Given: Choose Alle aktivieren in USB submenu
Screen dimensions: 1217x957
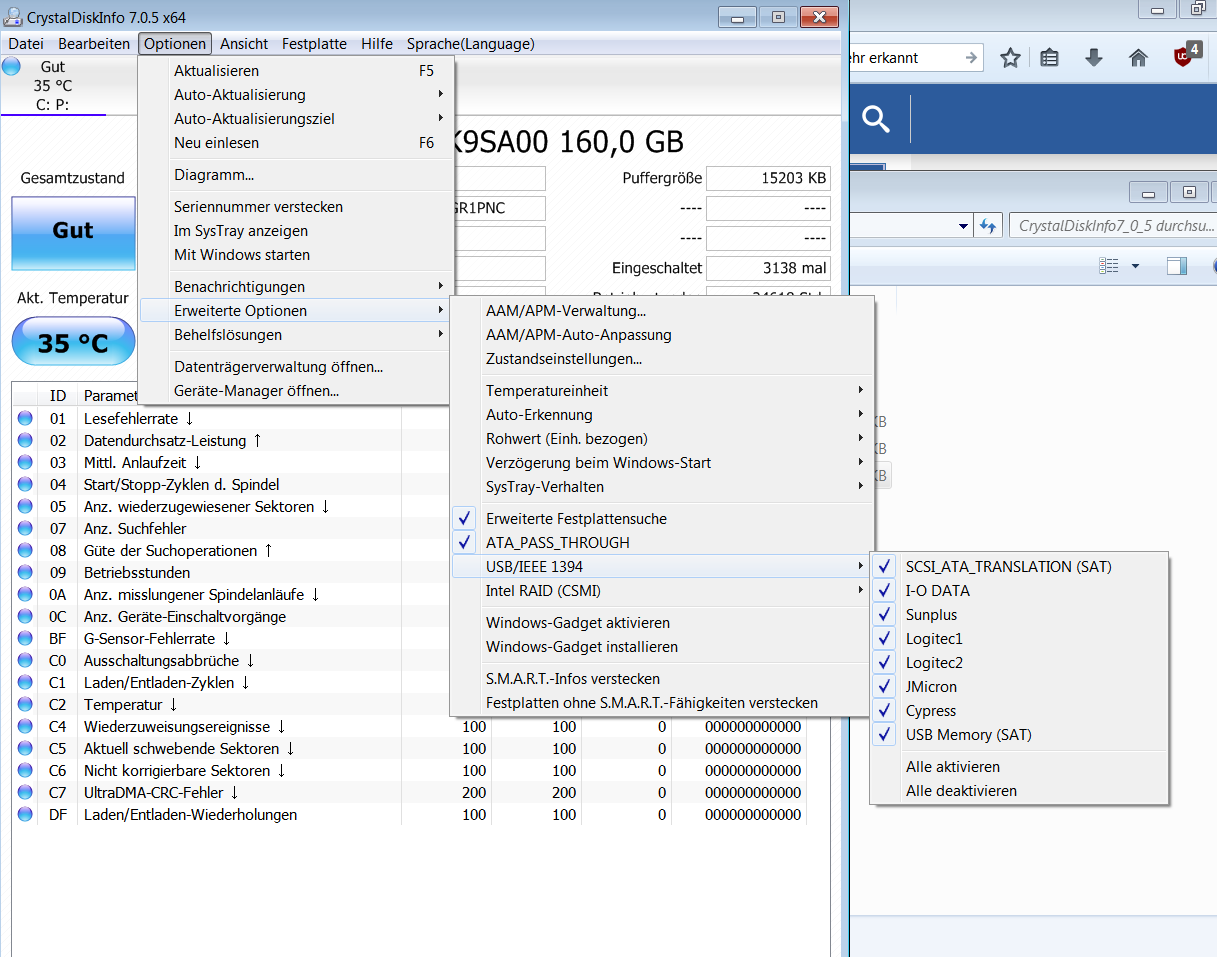Looking at the screenshot, I should tap(1019, 766).
